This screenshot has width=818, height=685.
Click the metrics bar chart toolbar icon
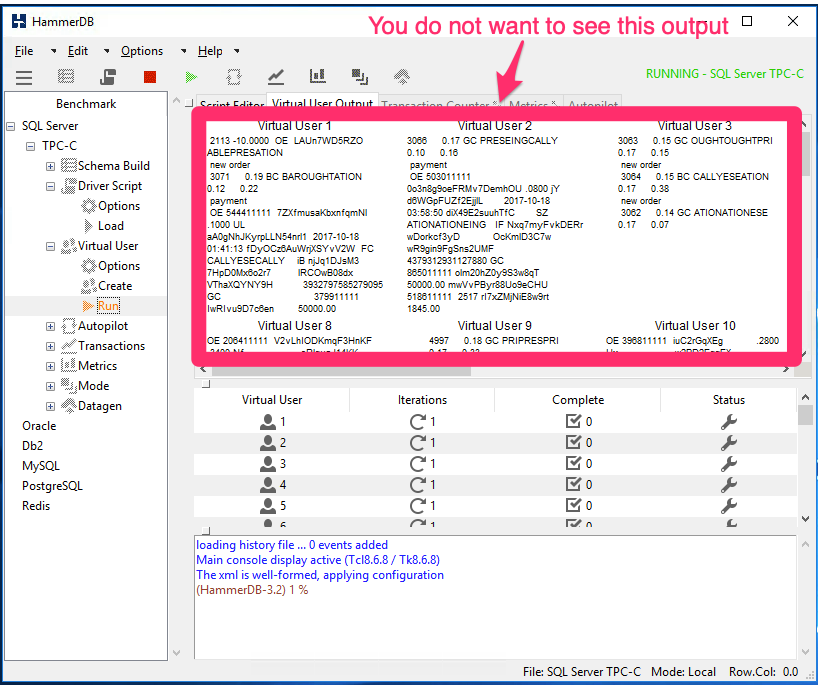[318, 76]
